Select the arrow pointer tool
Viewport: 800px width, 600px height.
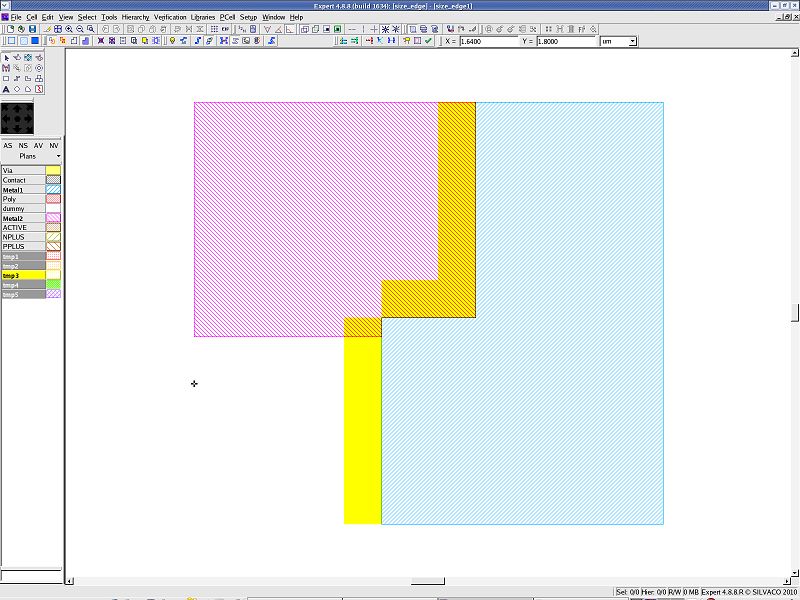(6, 57)
